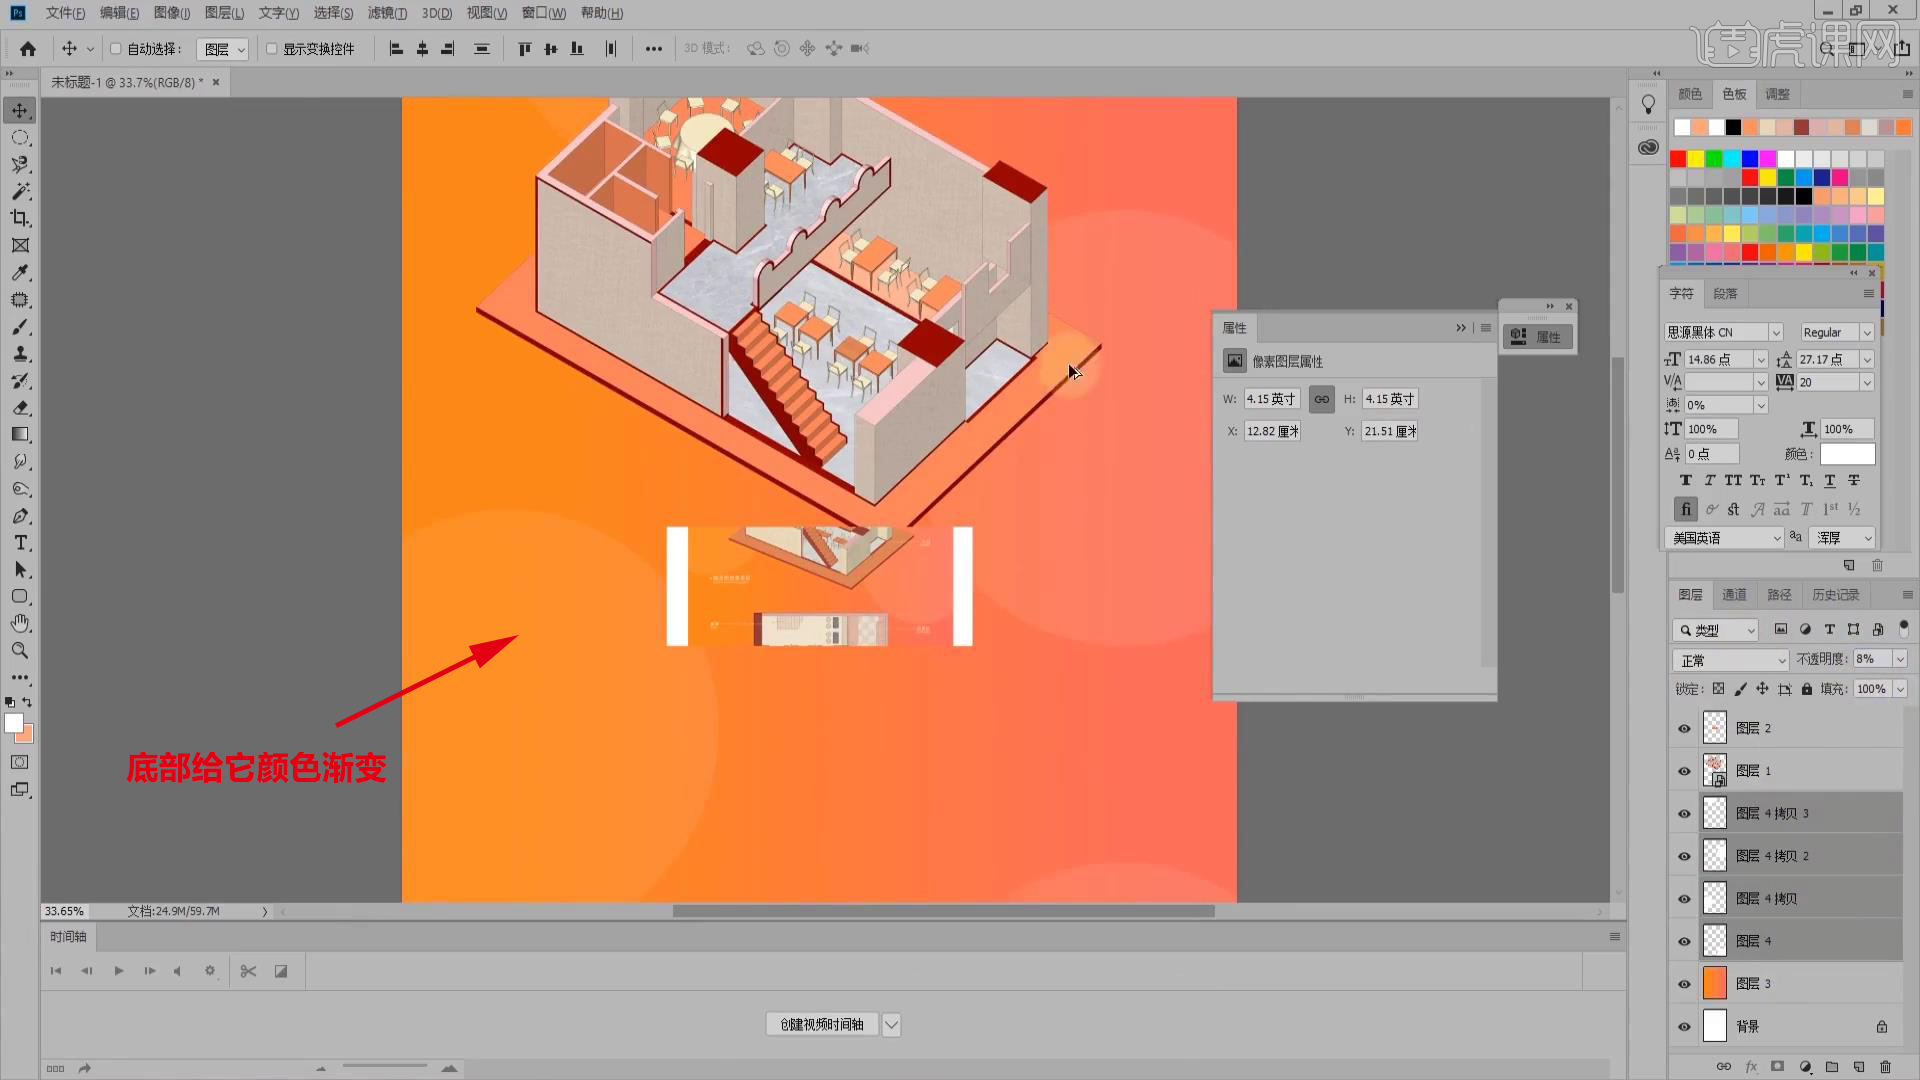Click the horizontal canvas scrollbar
Image resolution: width=1920 pixels, height=1080 pixels.
(x=943, y=911)
